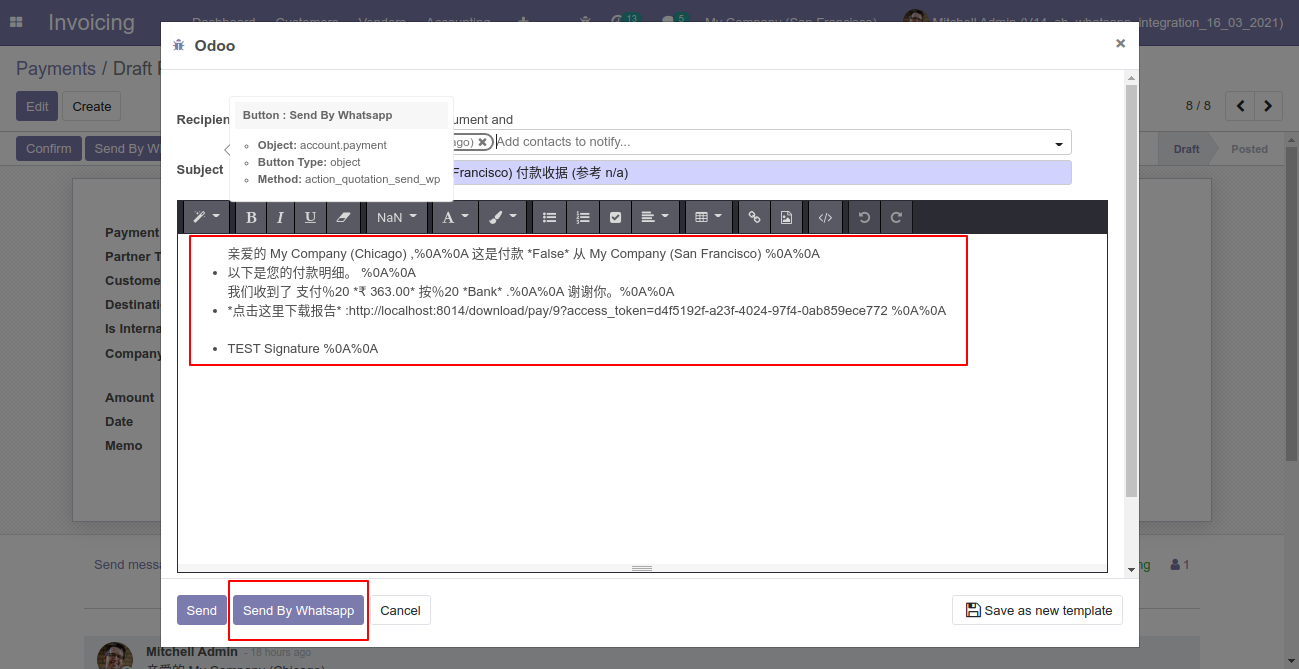1299x669 pixels.
Task: Toggle bold formatting in editor
Action: tap(251, 217)
